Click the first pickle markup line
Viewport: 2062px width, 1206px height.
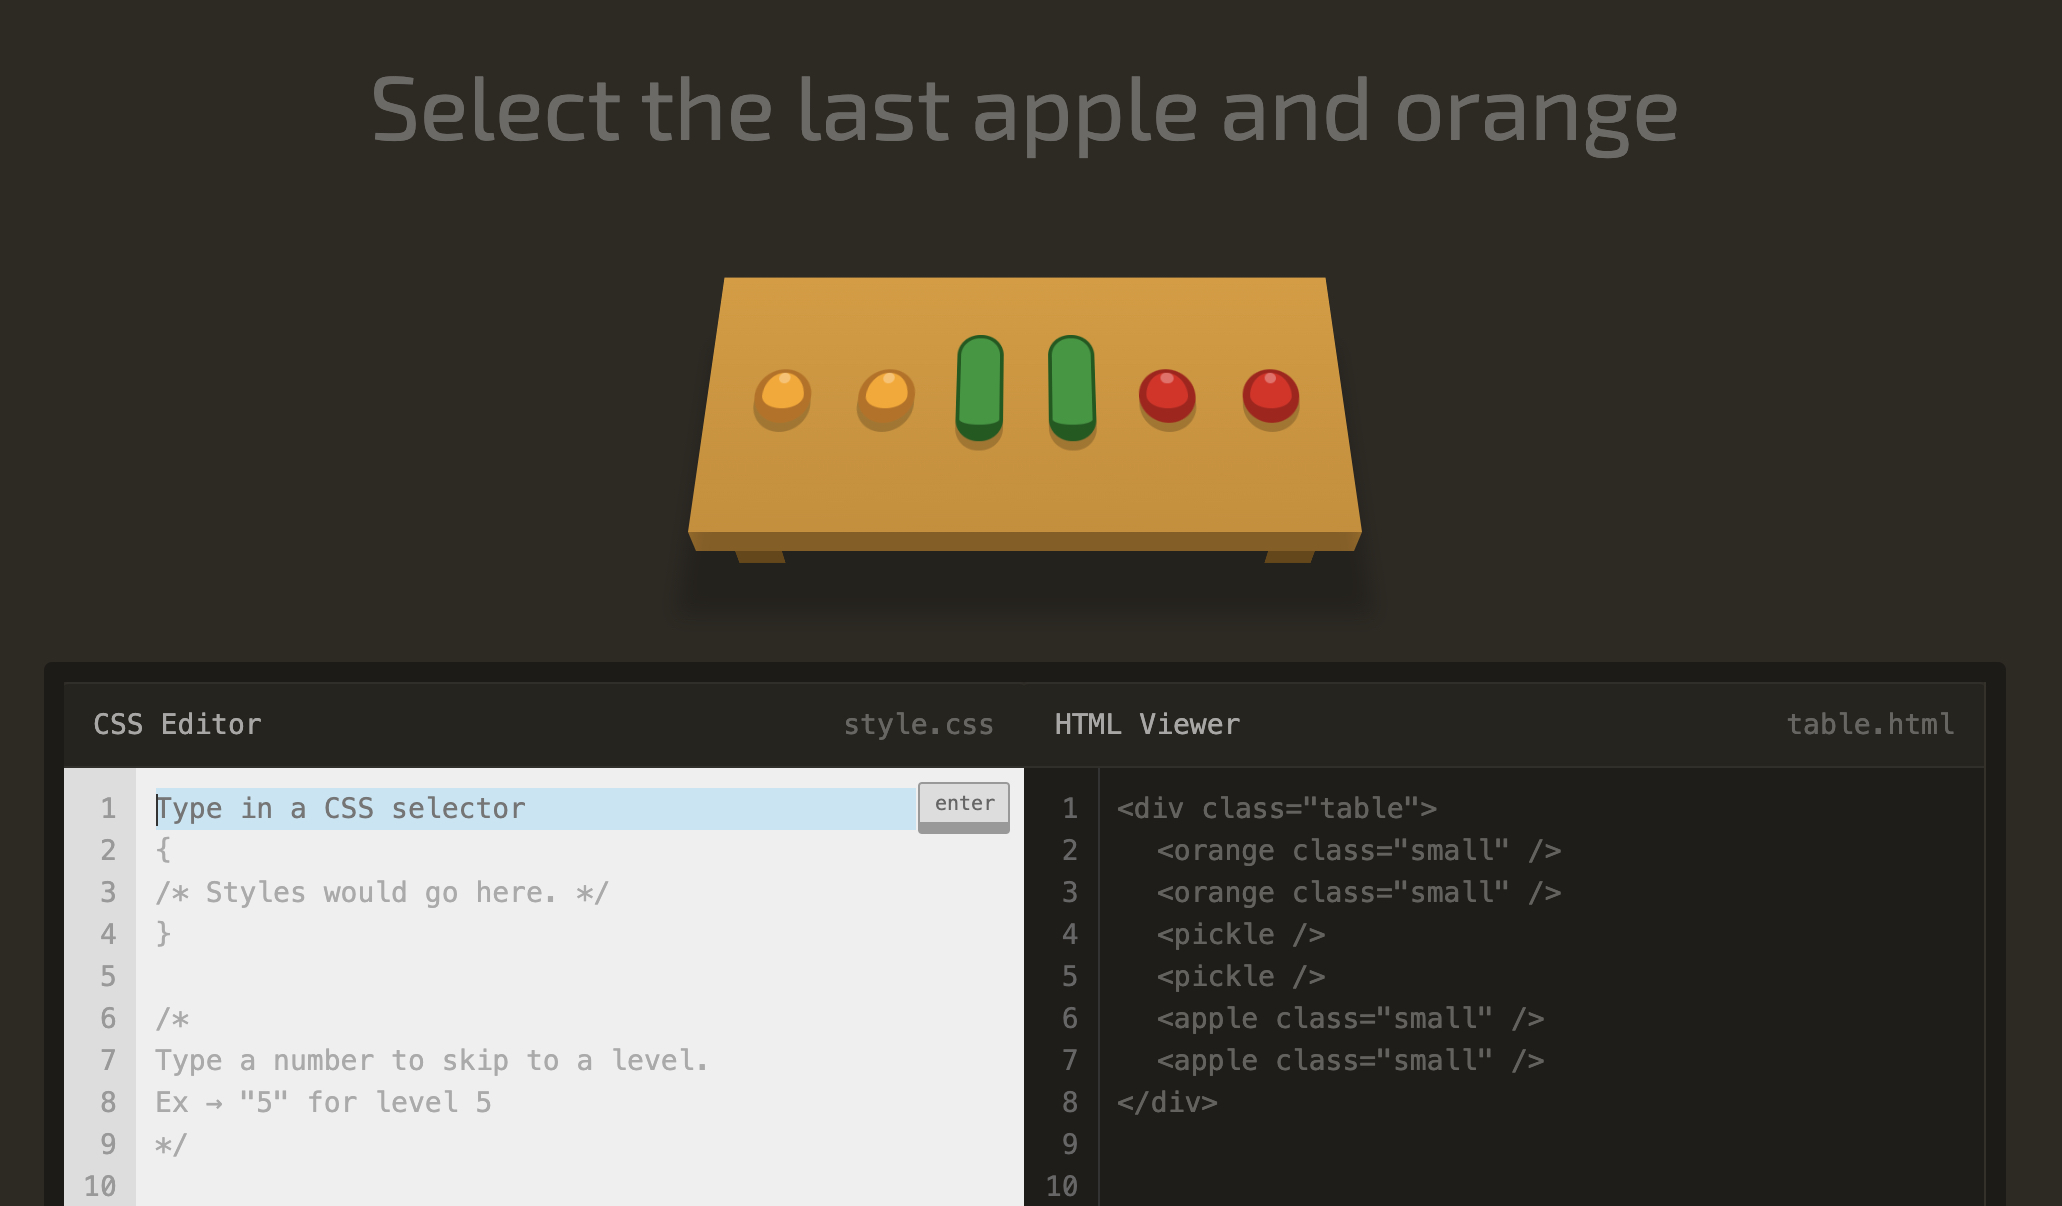coord(1240,935)
